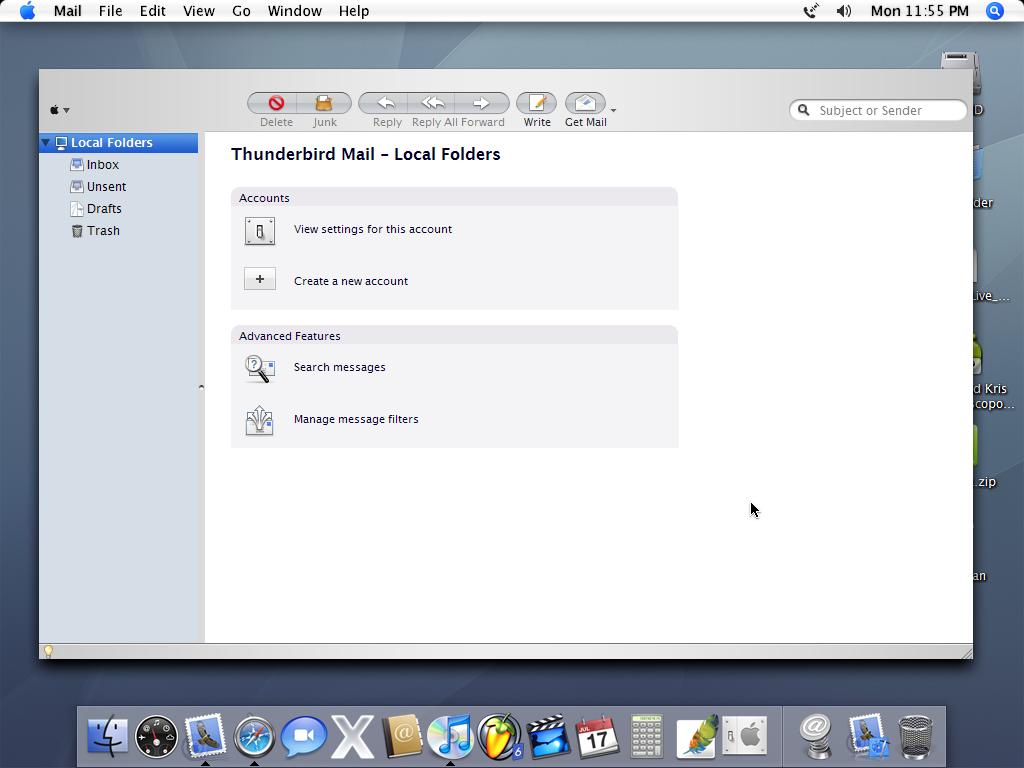Click the Reply arrow icon
The image size is (1024, 768).
pos(387,103)
